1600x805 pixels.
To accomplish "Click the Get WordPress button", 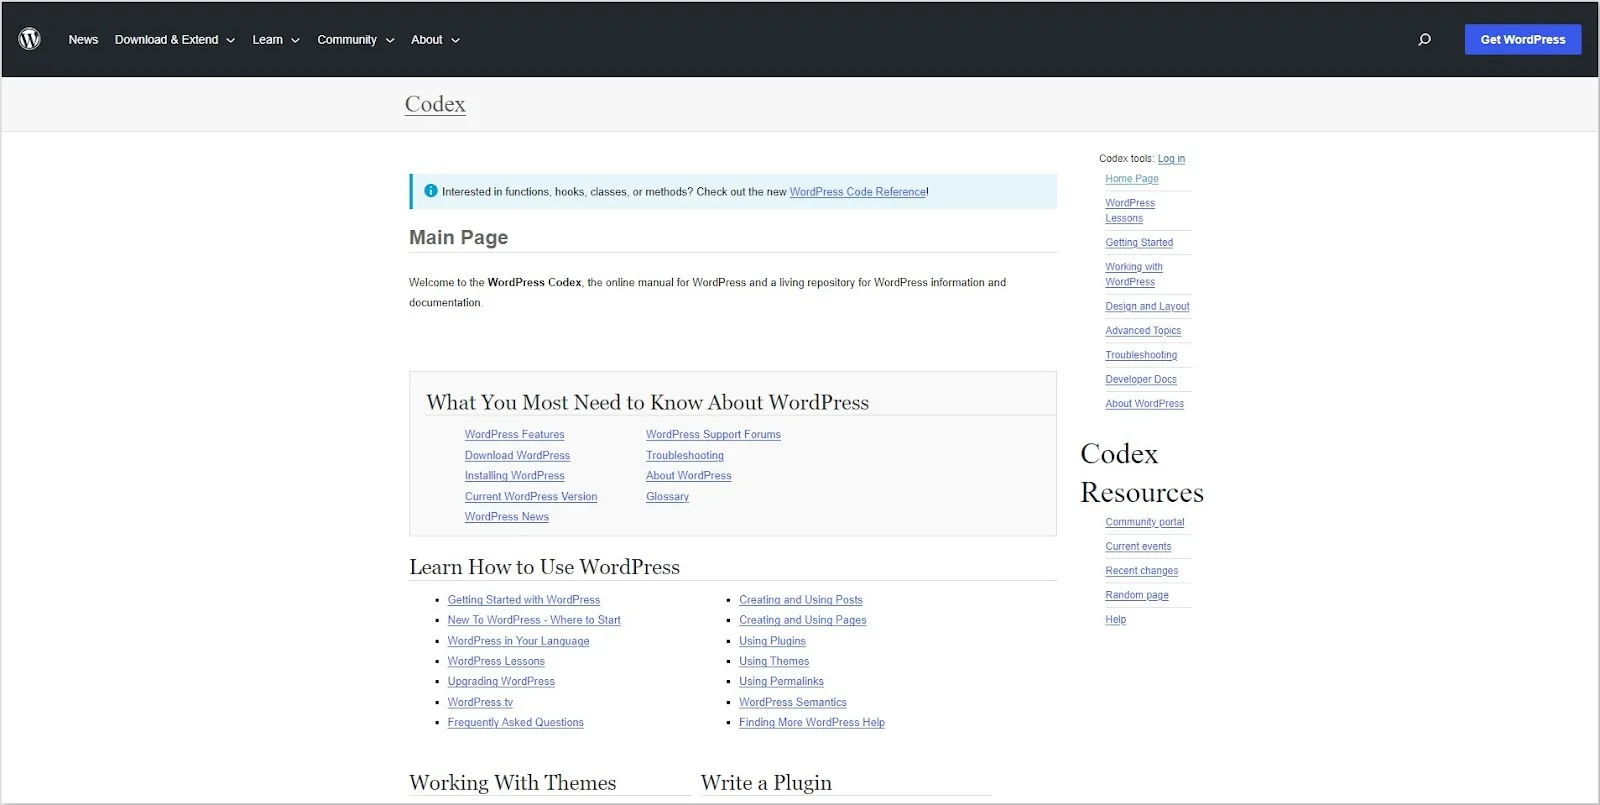I will pyautogui.click(x=1523, y=40).
